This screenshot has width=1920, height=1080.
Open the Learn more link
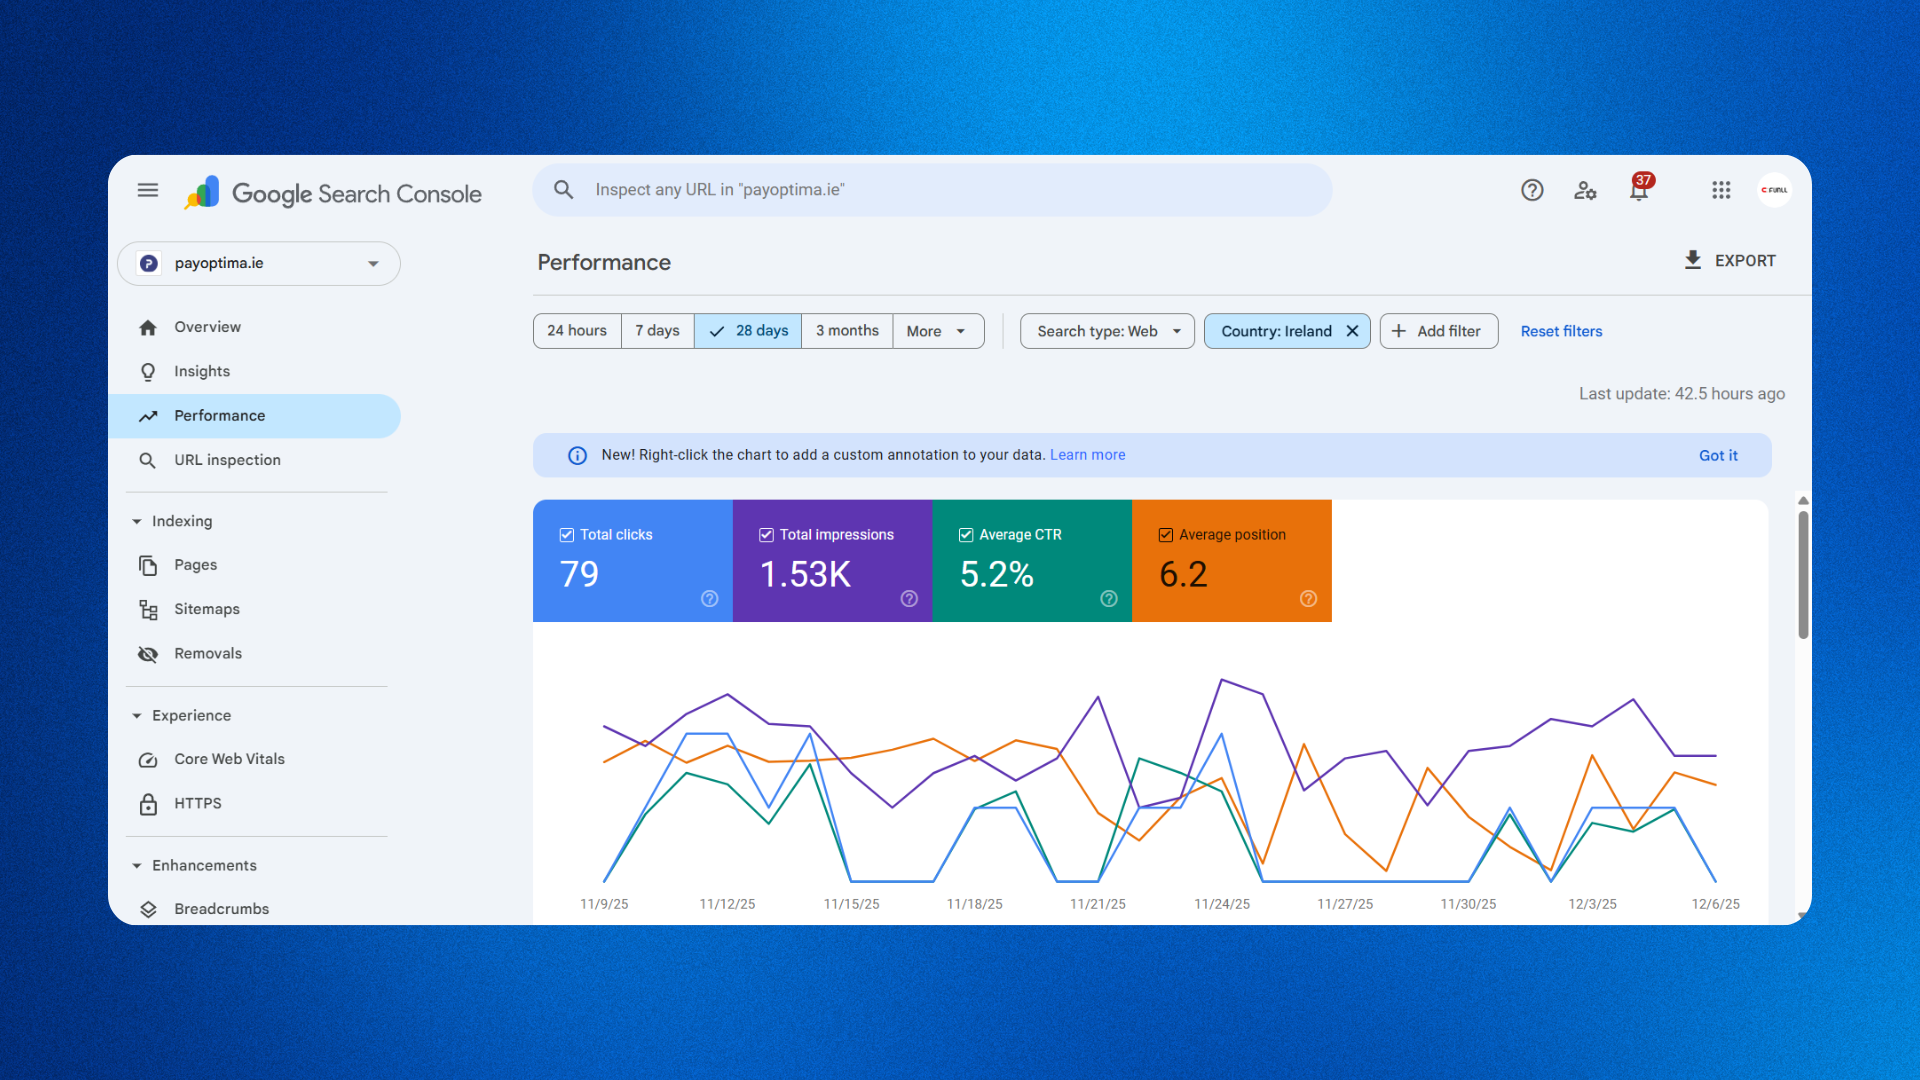click(x=1087, y=455)
